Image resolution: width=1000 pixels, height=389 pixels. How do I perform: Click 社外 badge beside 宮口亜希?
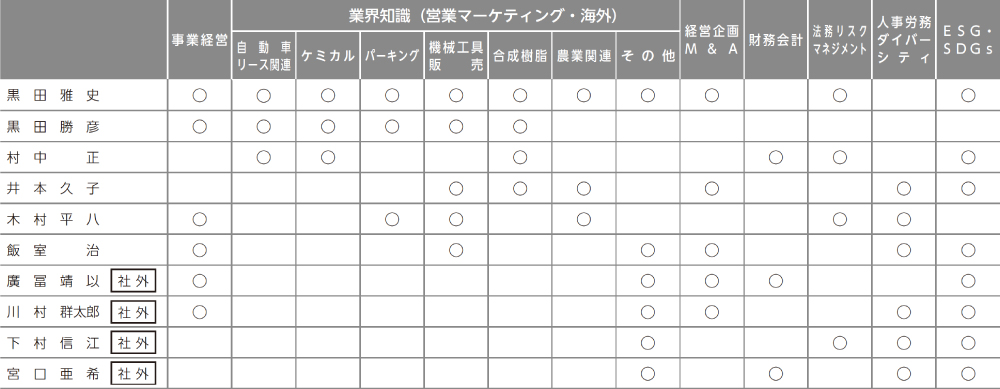click(x=133, y=374)
